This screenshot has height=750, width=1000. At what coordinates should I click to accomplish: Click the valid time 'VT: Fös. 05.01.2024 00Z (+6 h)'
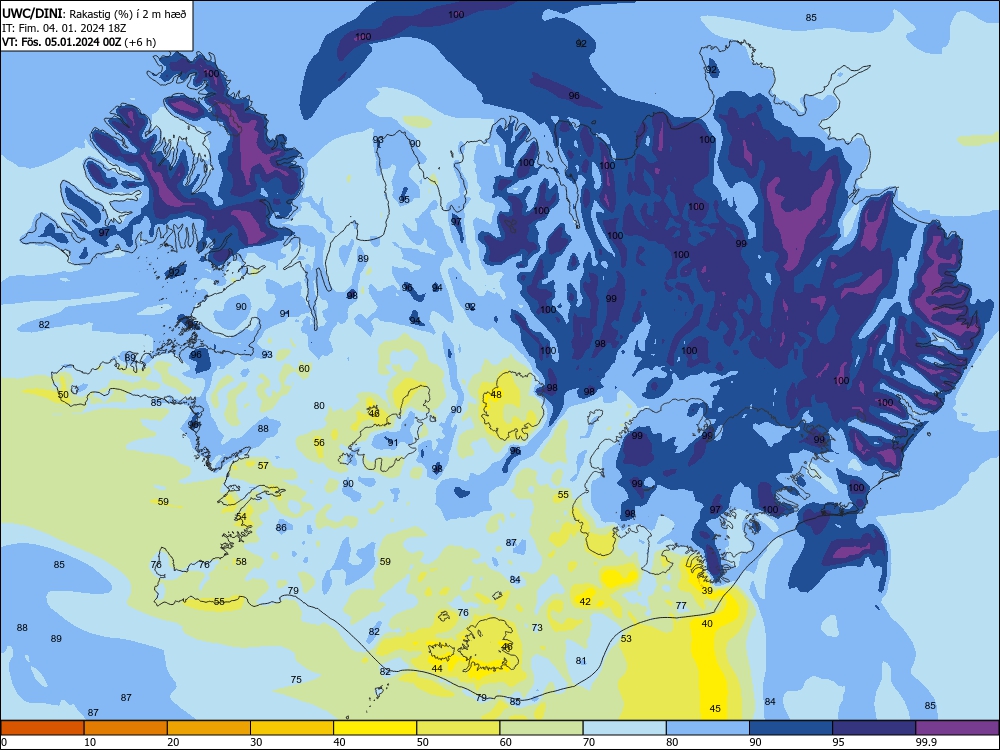pos(79,42)
